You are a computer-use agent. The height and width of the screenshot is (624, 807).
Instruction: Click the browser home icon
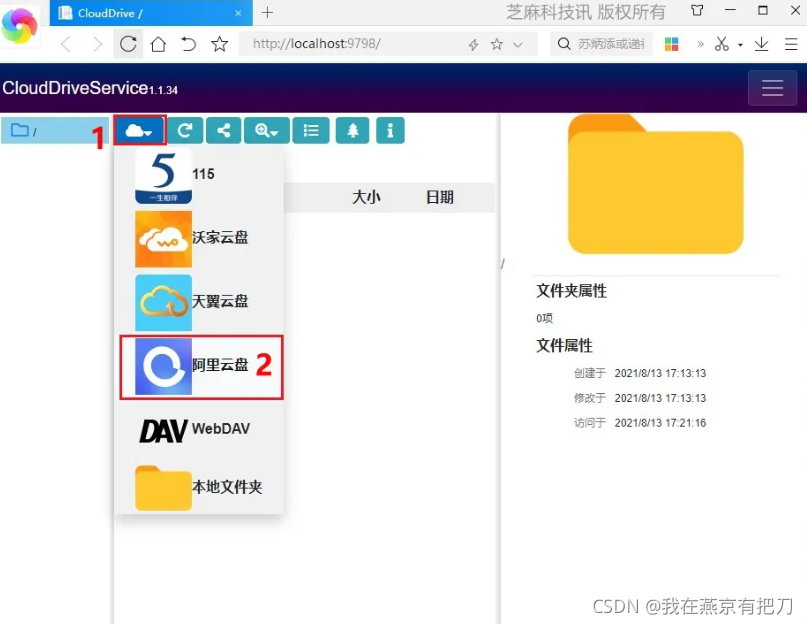[x=159, y=44]
